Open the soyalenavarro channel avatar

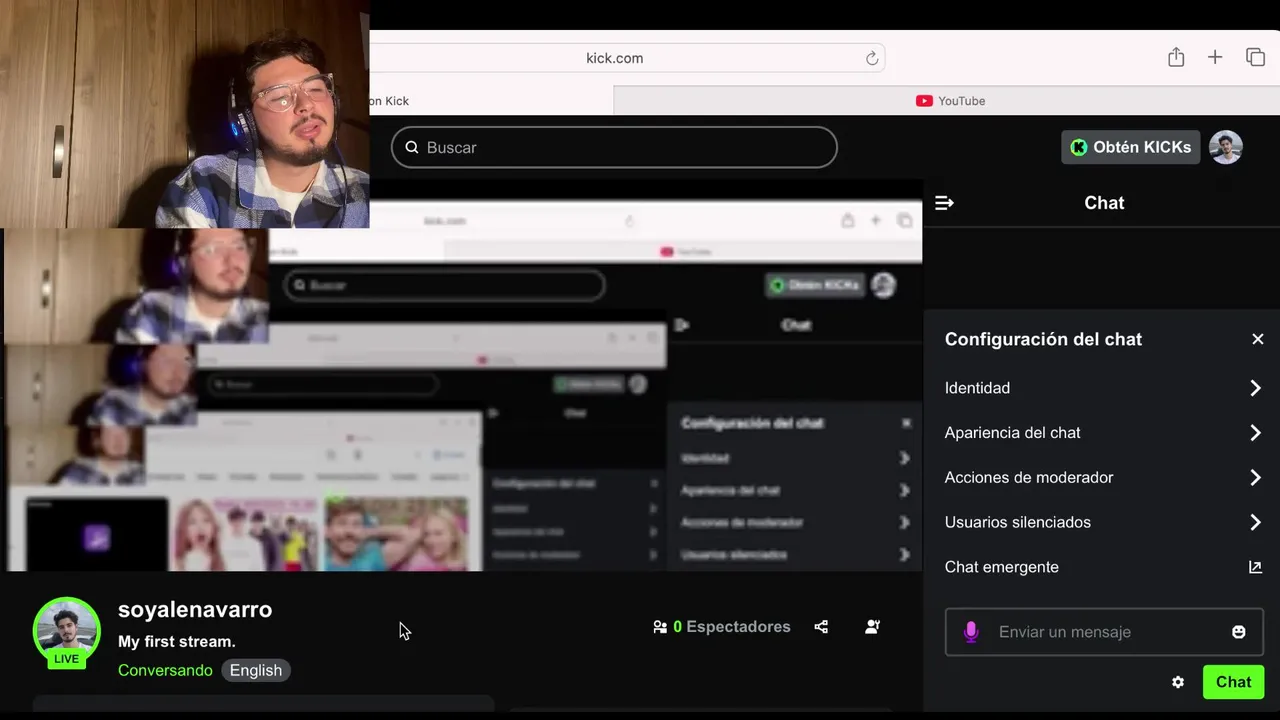tap(67, 632)
